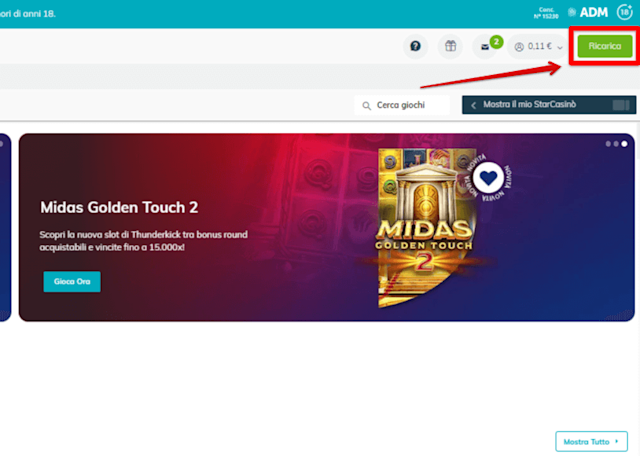The width and height of the screenshot is (640, 456).
Task: Click the Conc. N° concession label
Action: click(x=546, y=13)
